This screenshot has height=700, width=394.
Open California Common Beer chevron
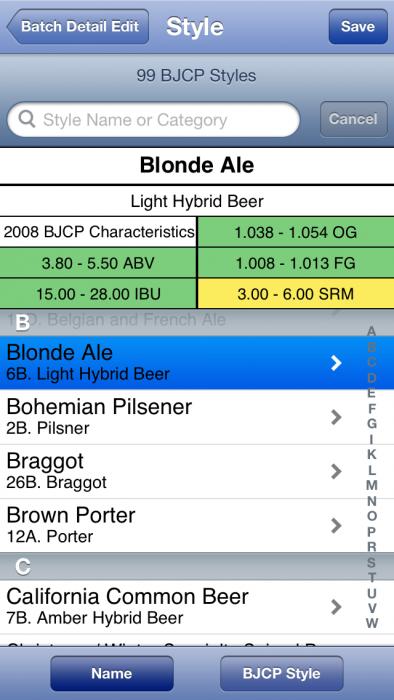336,607
